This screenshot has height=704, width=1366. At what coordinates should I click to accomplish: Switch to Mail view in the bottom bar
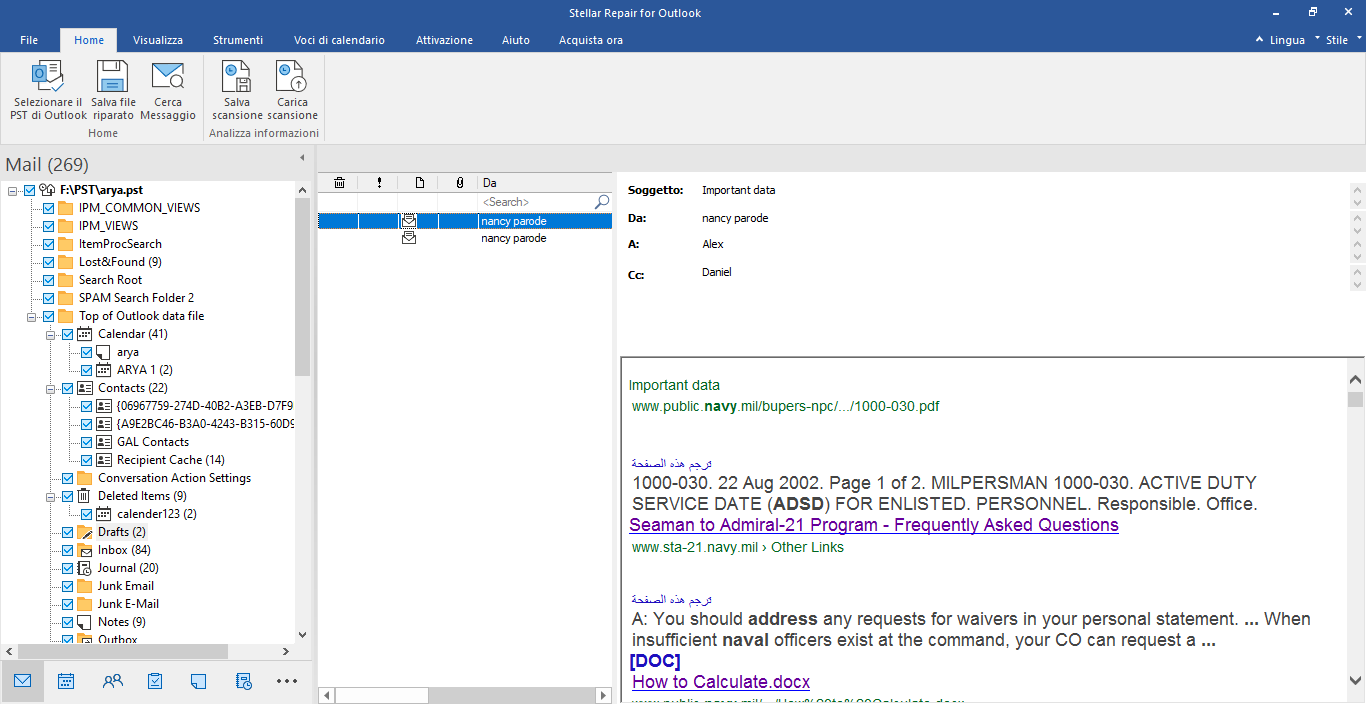click(22, 681)
